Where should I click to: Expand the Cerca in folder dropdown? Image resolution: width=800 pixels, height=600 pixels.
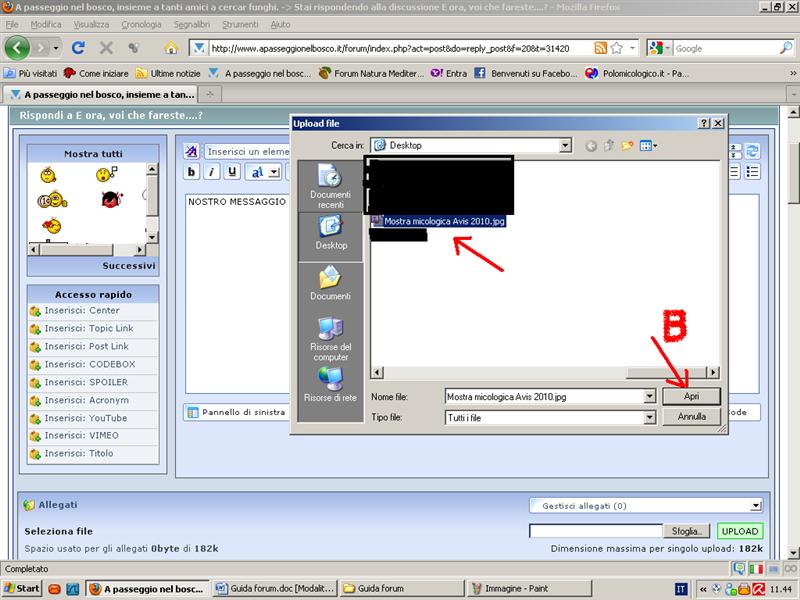tap(565, 145)
